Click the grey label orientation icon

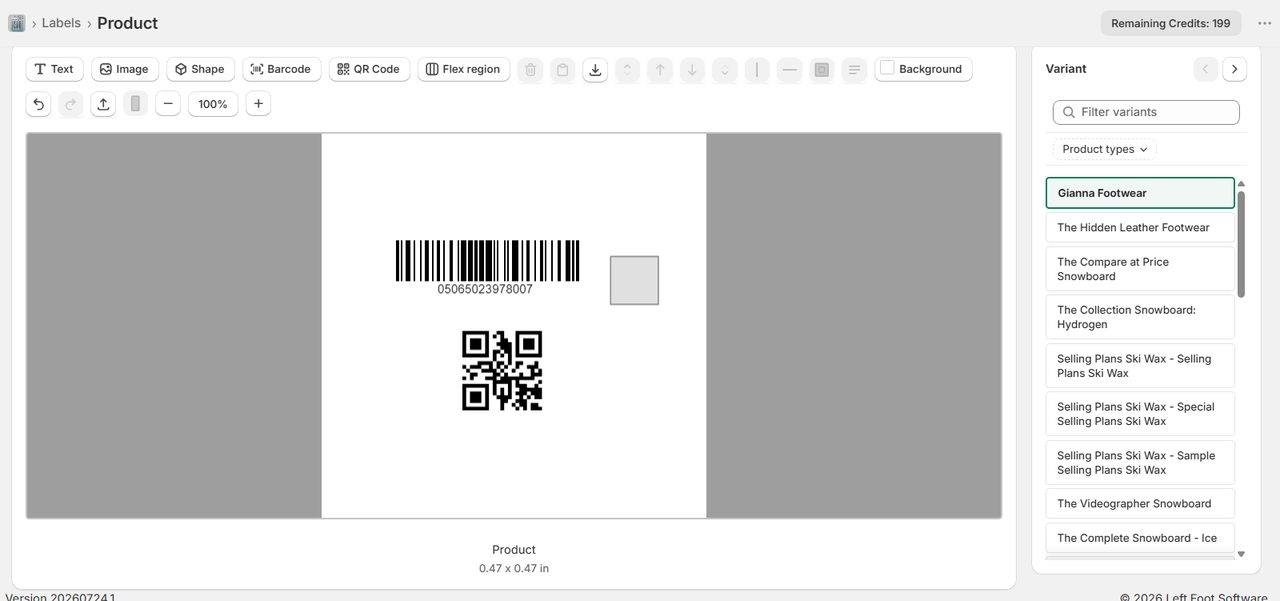pyautogui.click(x=136, y=104)
